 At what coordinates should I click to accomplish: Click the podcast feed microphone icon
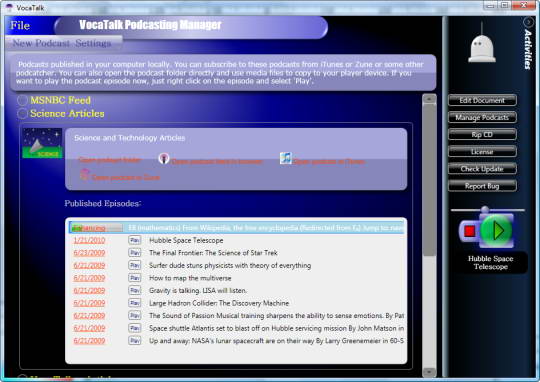click(164, 159)
